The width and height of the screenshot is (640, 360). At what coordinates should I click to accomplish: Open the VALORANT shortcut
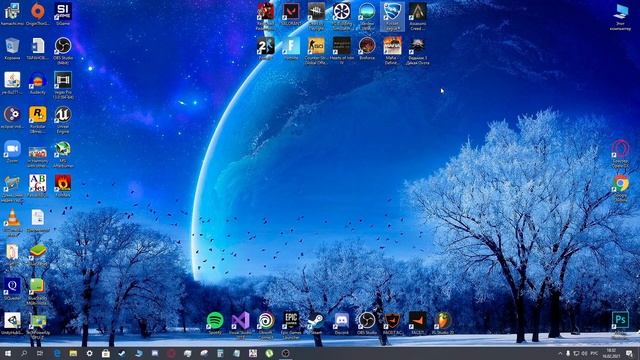tap(291, 14)
